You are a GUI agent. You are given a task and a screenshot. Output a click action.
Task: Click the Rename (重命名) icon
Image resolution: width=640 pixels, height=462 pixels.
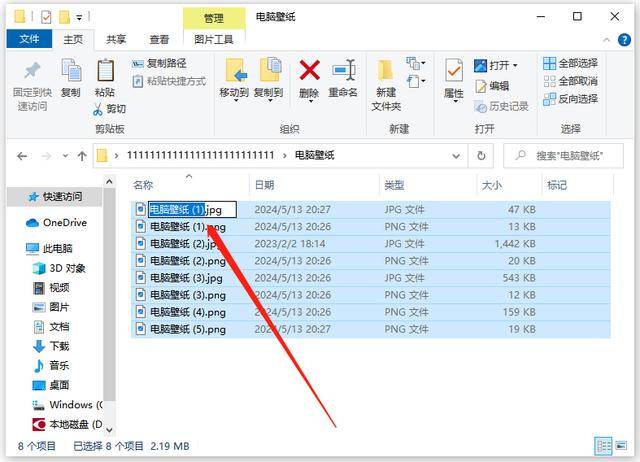point(343,71)
